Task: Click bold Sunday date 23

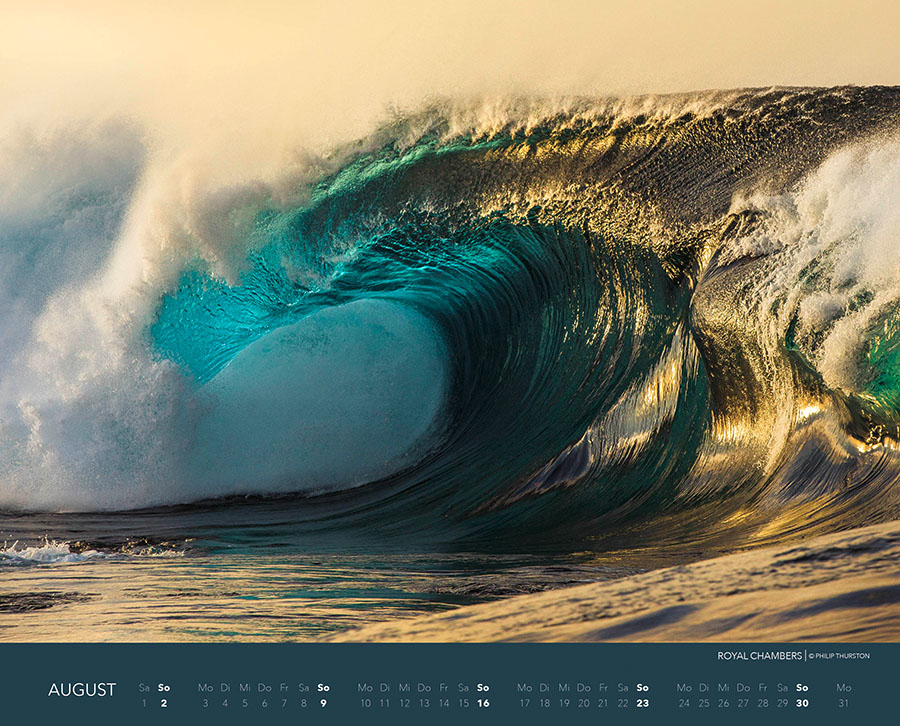Action: point(642,703)
